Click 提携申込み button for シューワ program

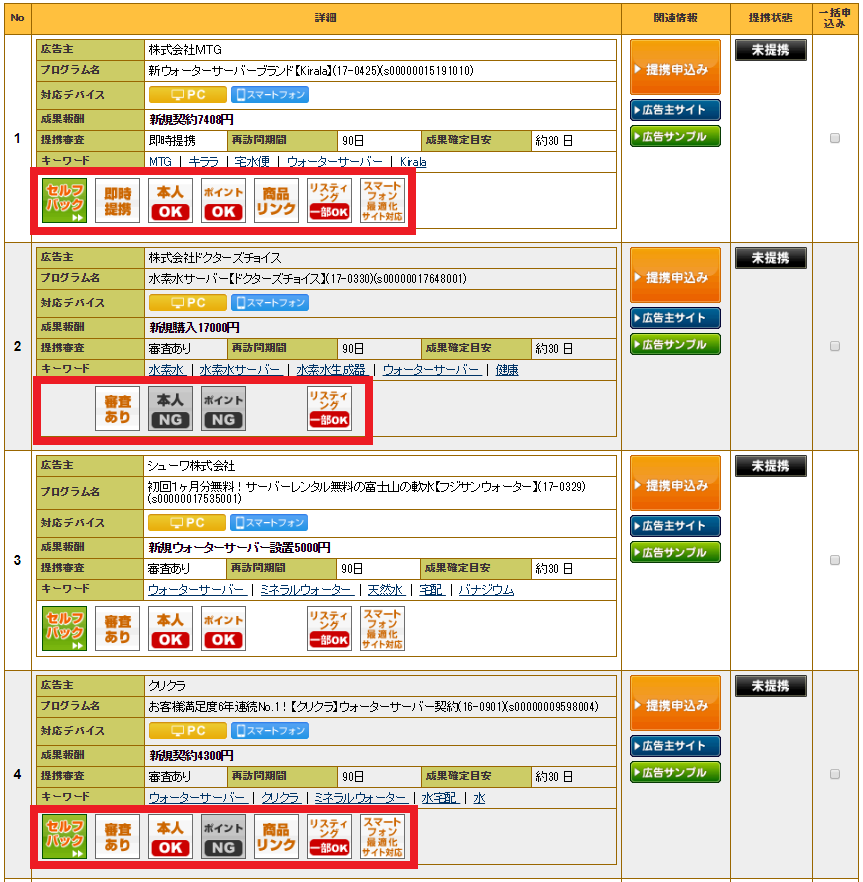pyautogui.click(x=675, y=484)
